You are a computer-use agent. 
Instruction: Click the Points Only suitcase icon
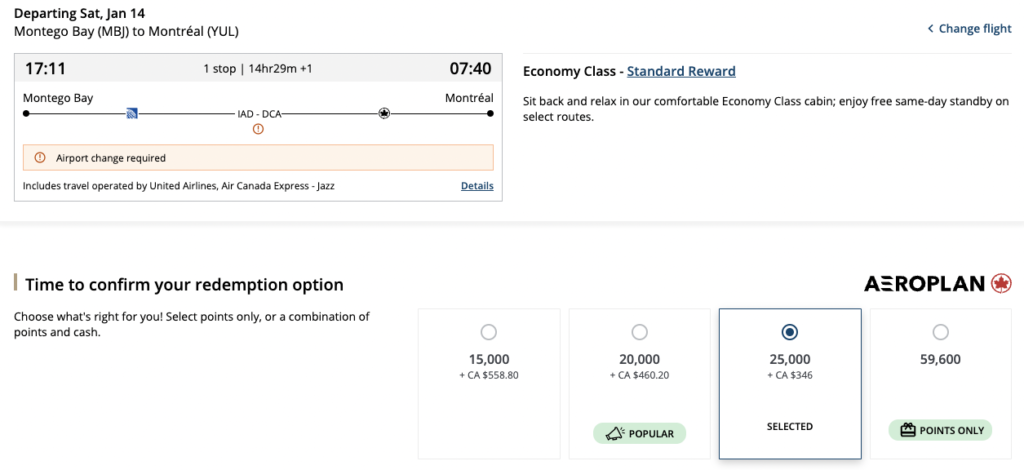click(908, 431)
